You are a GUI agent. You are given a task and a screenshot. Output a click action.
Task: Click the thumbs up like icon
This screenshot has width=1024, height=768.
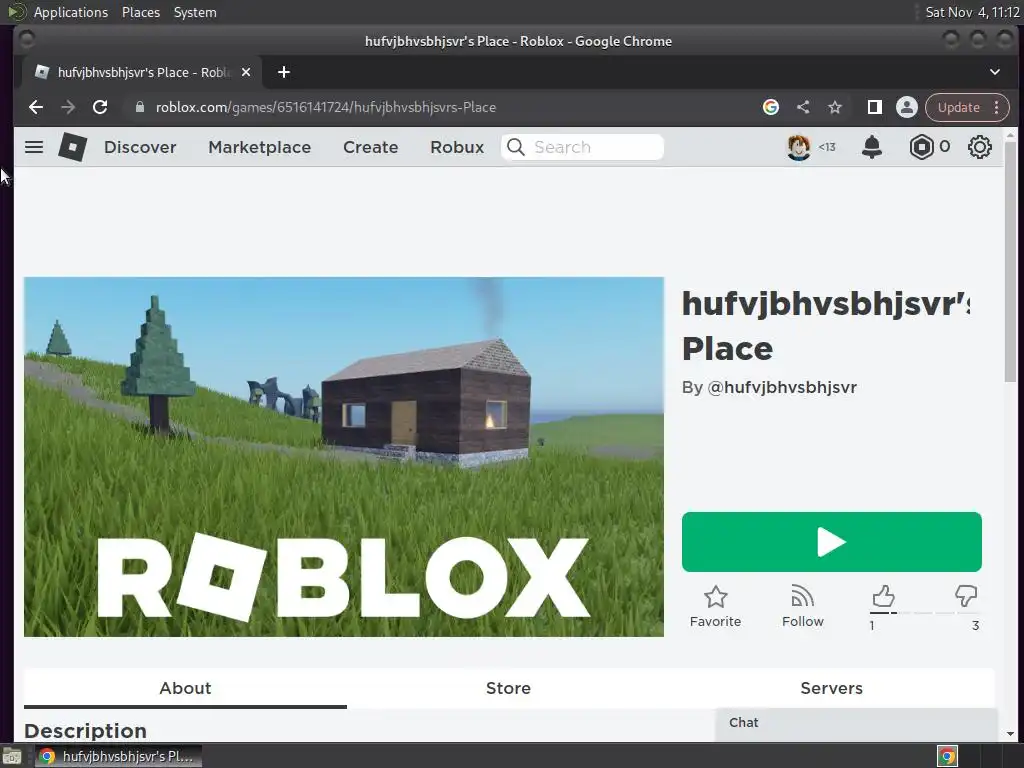point(883,596)
